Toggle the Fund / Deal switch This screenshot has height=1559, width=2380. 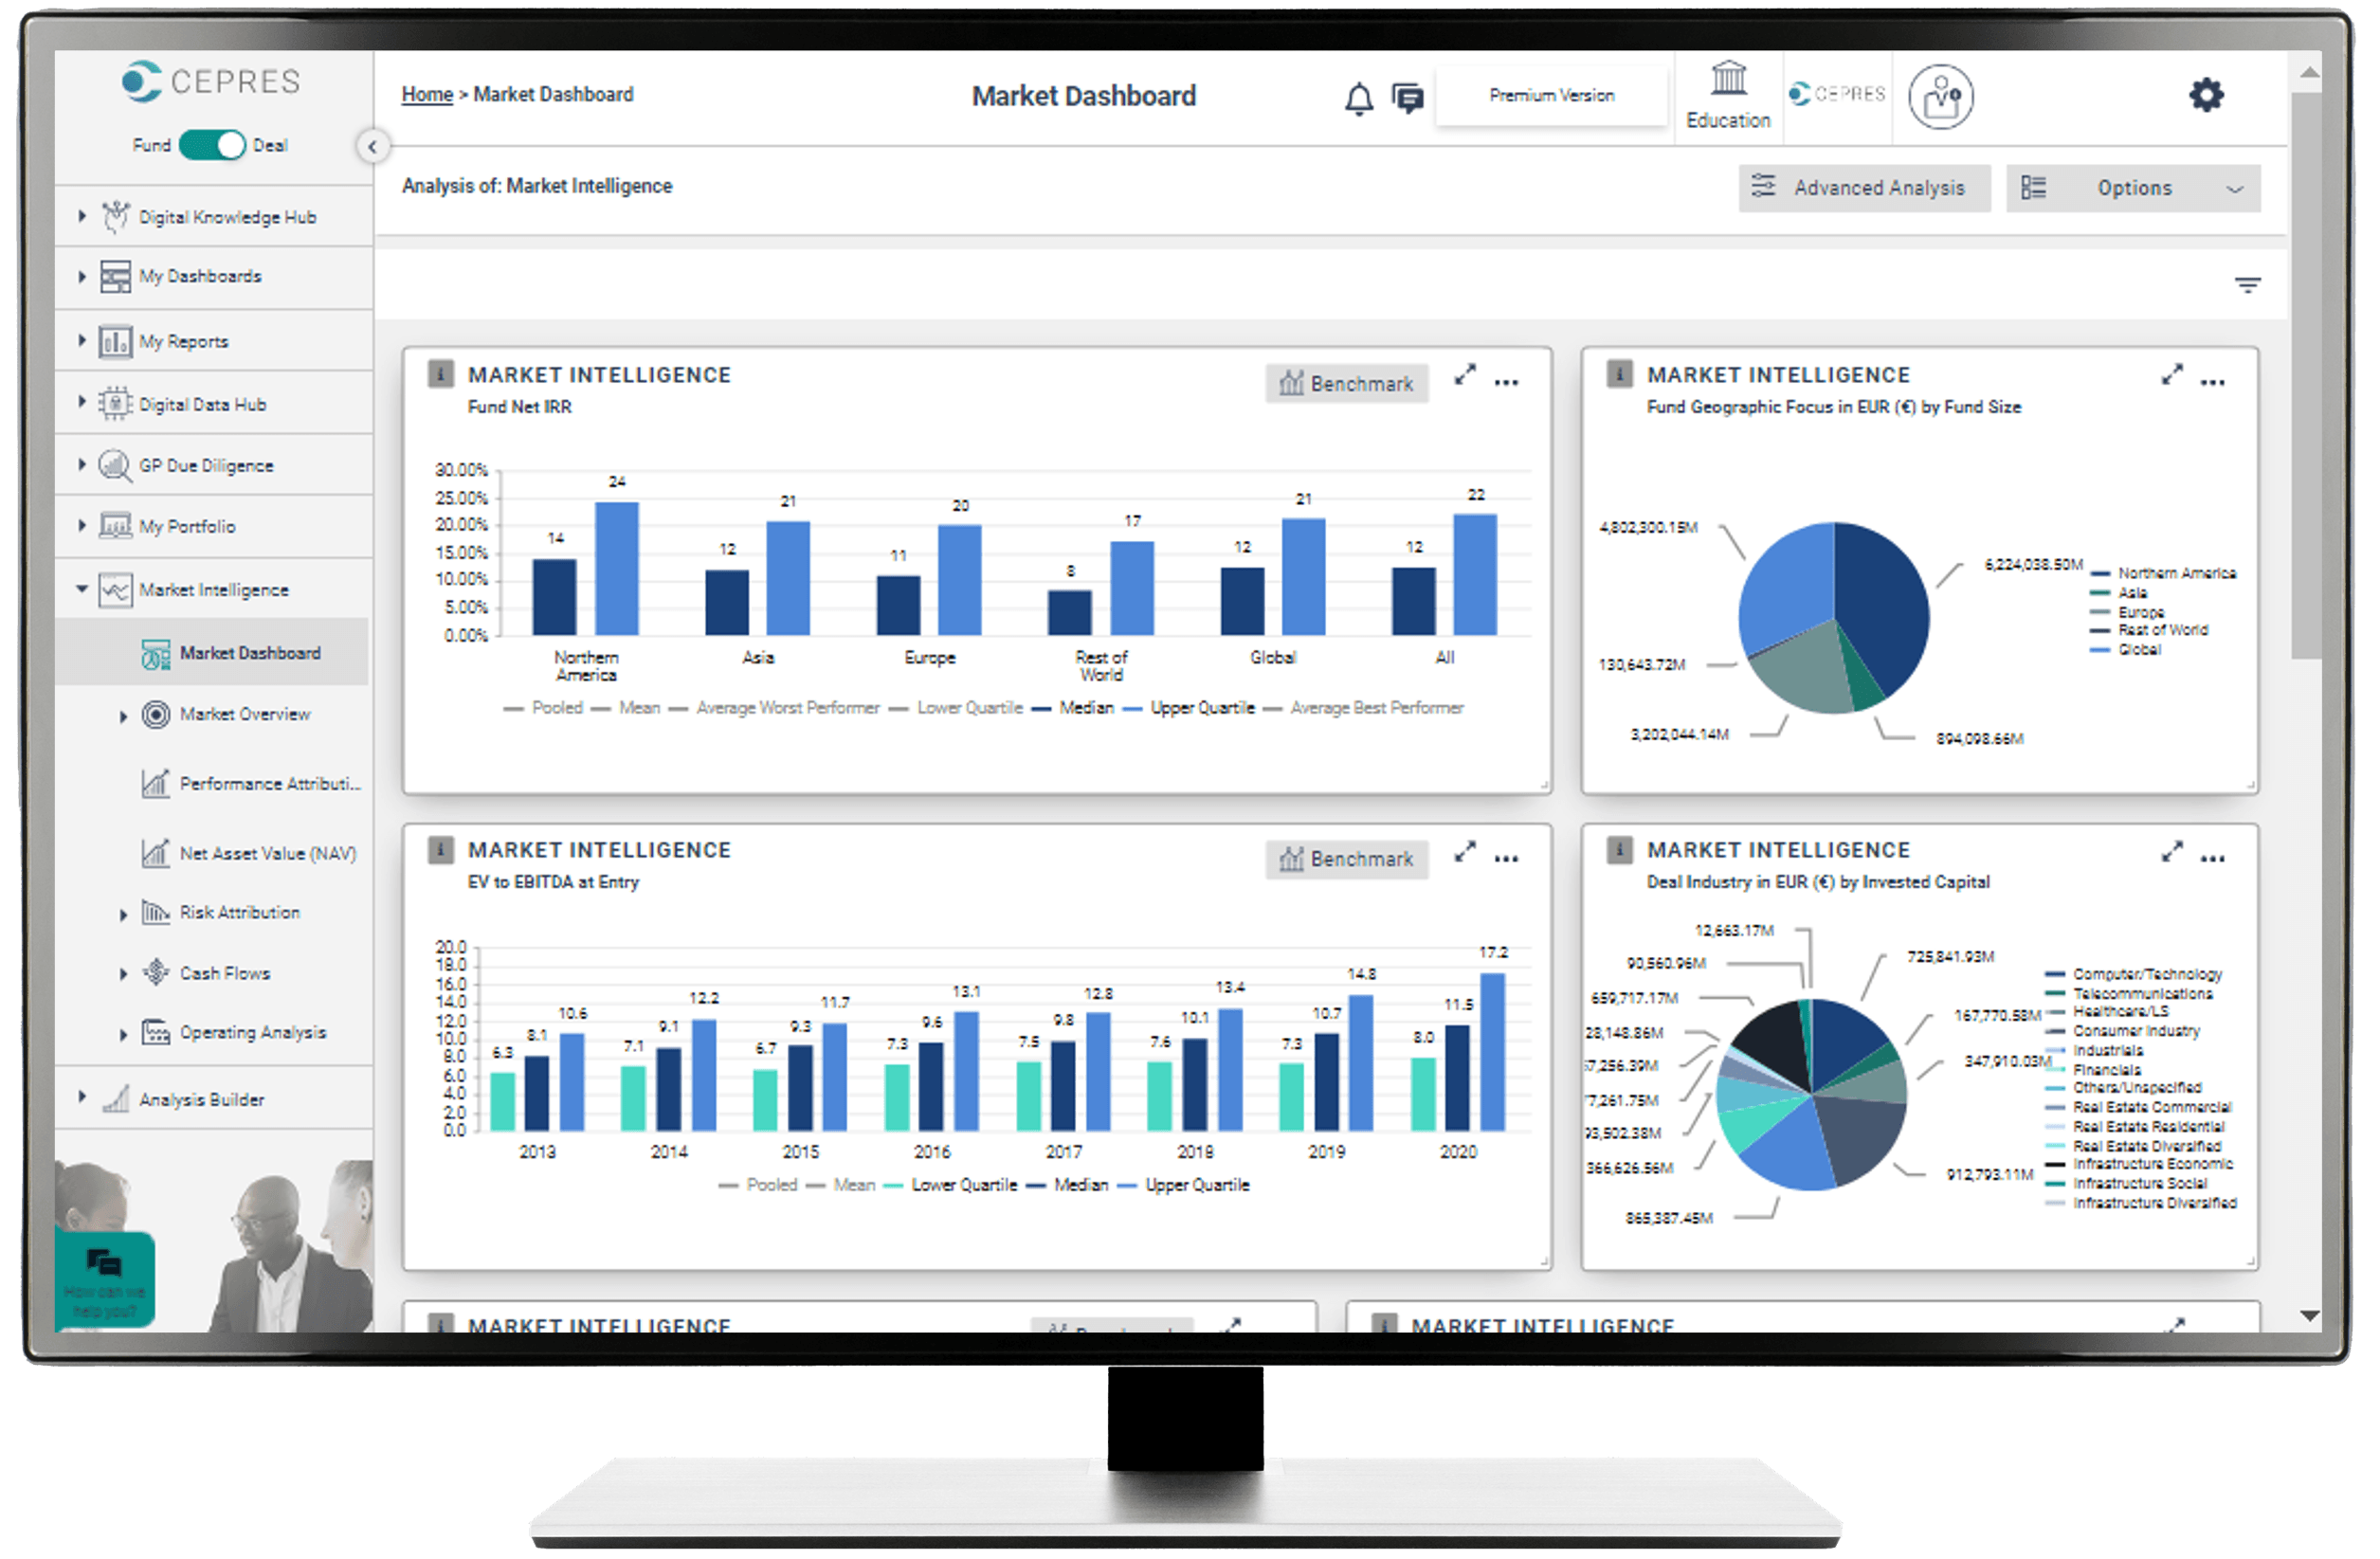212,145
